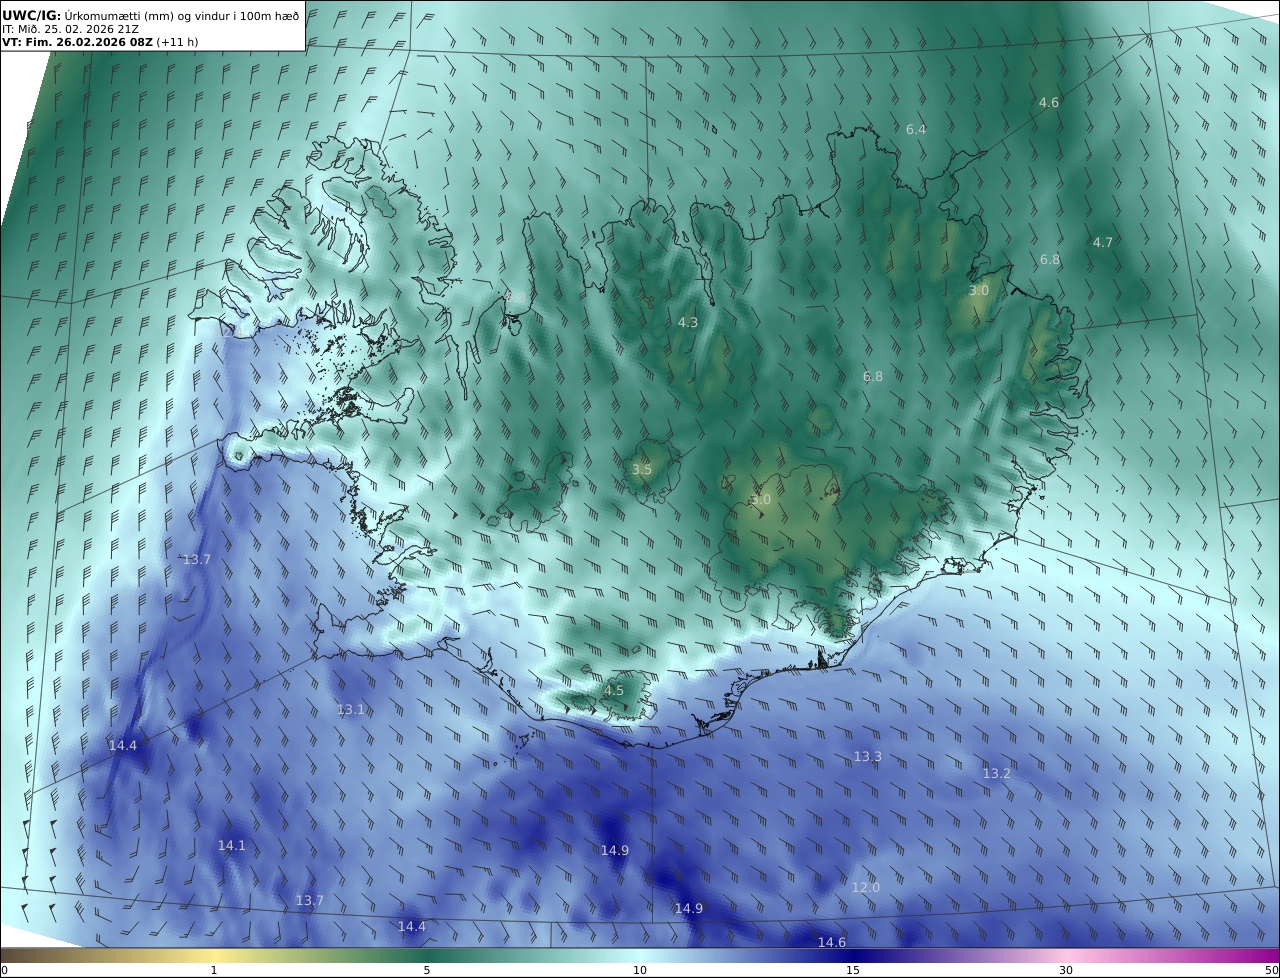The width and height of the screenshot is (1280, 978).
Task: Click the 13.2 value label
Action: (x=996, y=773)
